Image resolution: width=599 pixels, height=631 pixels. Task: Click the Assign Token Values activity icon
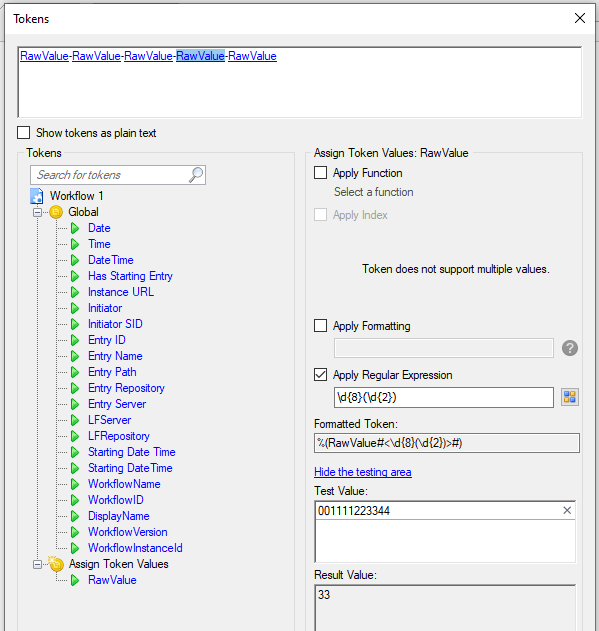pos(56,564)
